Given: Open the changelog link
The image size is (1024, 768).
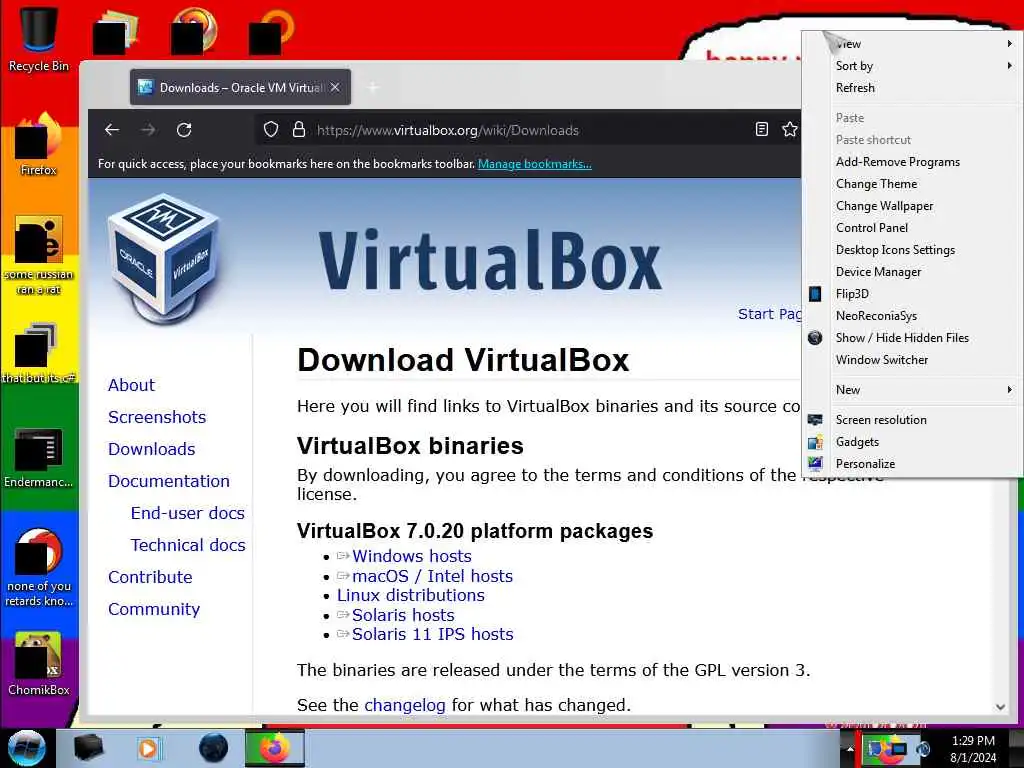Looking at the screenshot, I should 405,705.
